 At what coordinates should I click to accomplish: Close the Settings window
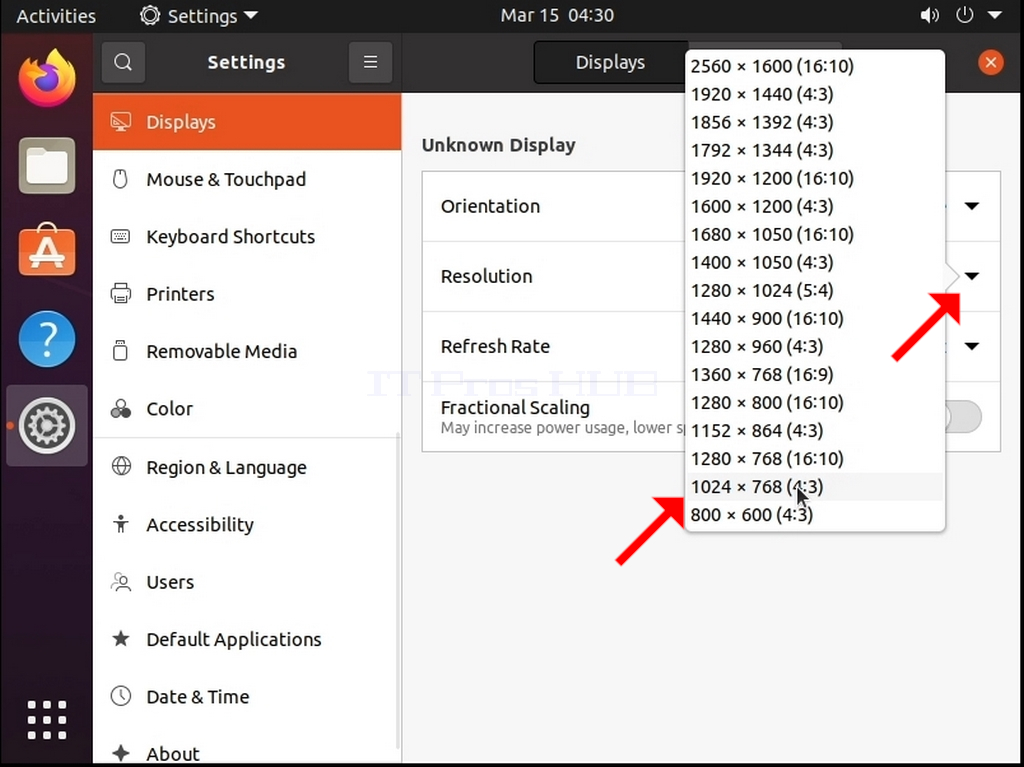(x=991, y=63)
